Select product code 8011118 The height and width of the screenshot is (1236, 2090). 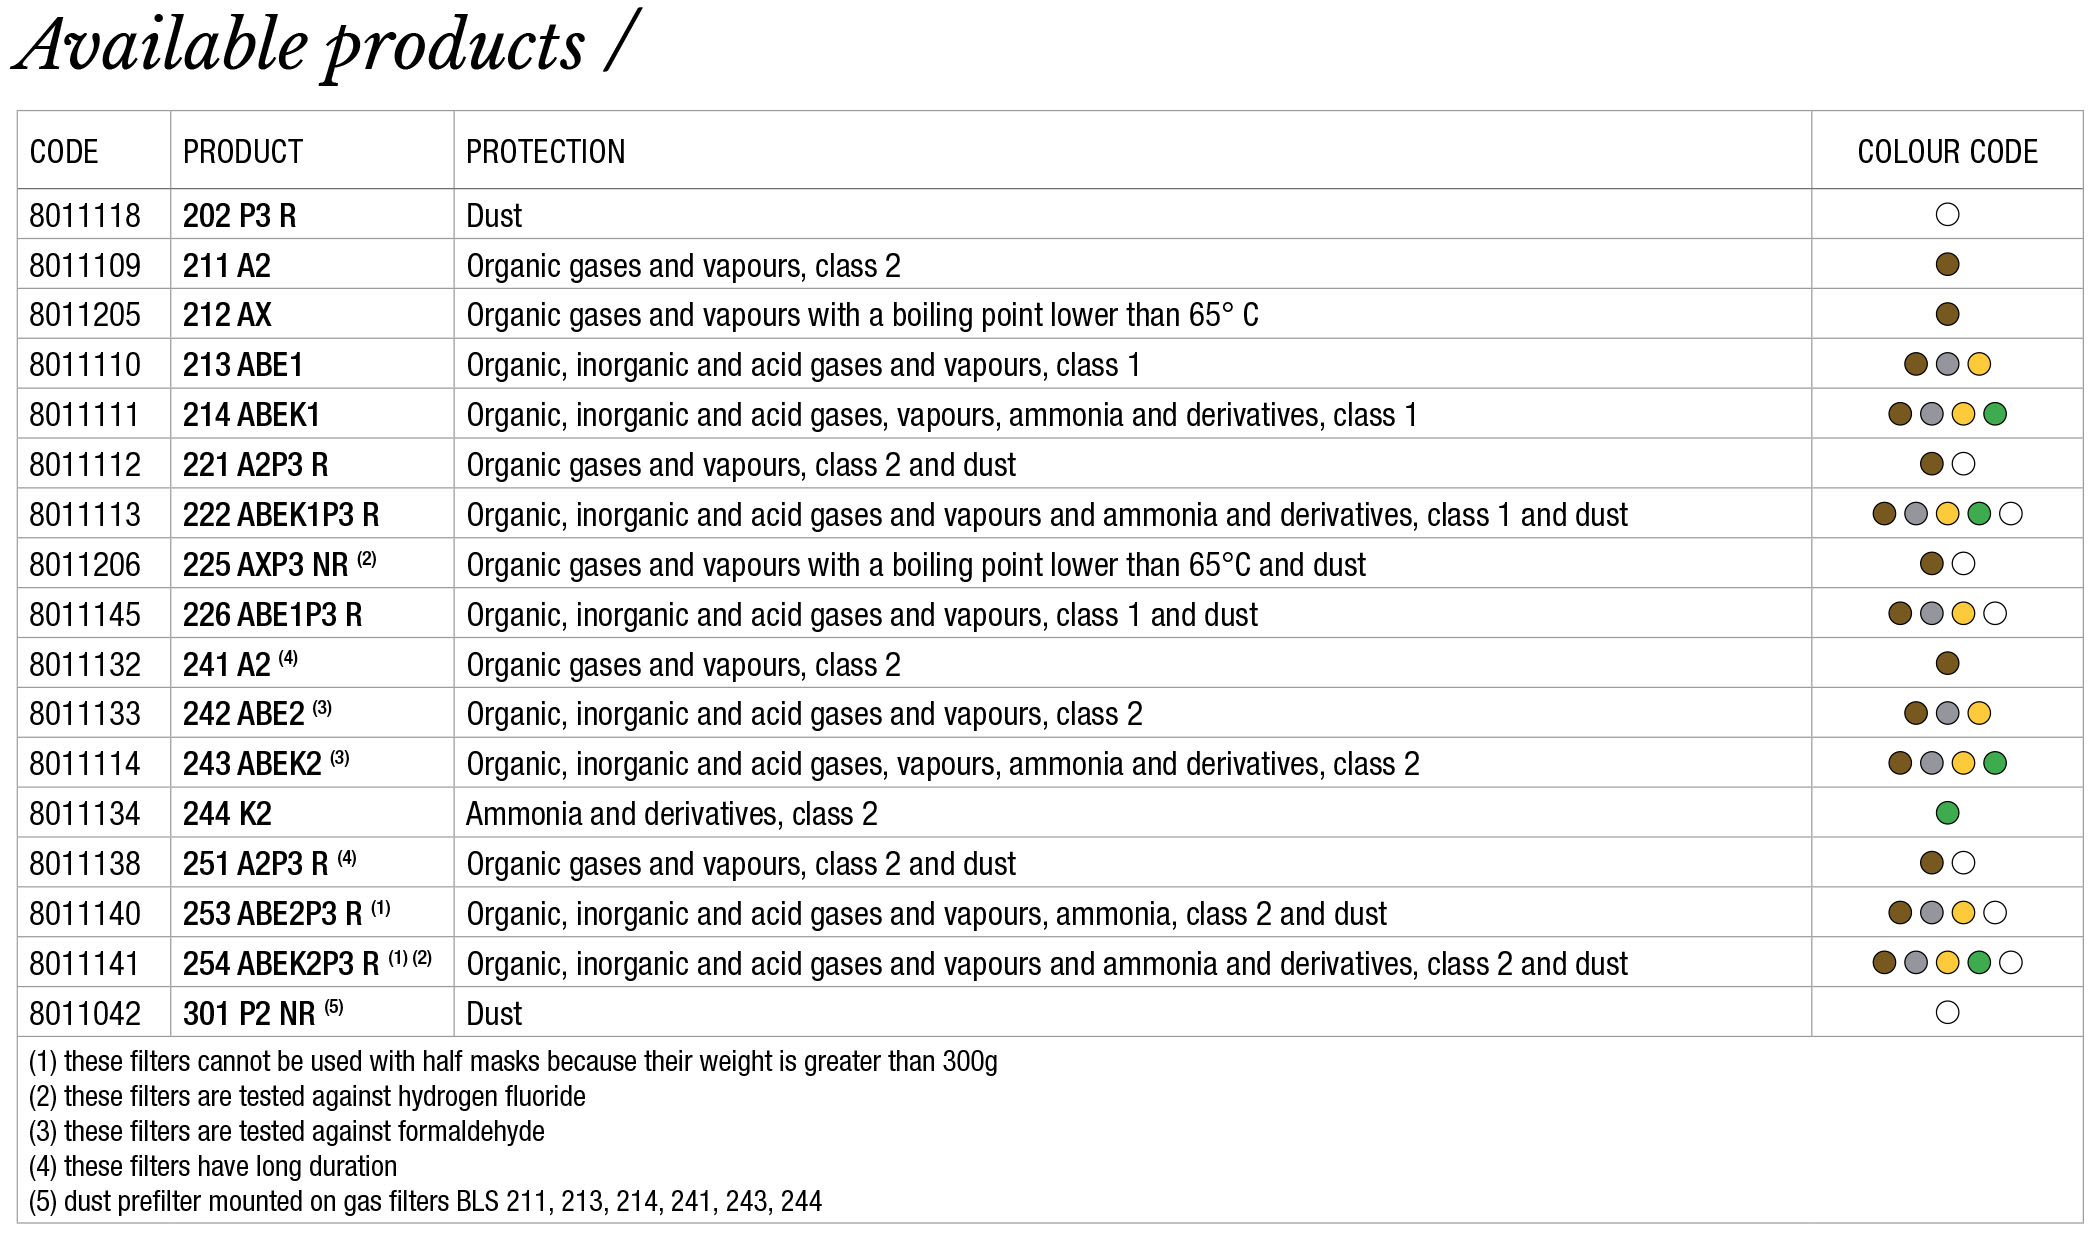click(85, 216)
